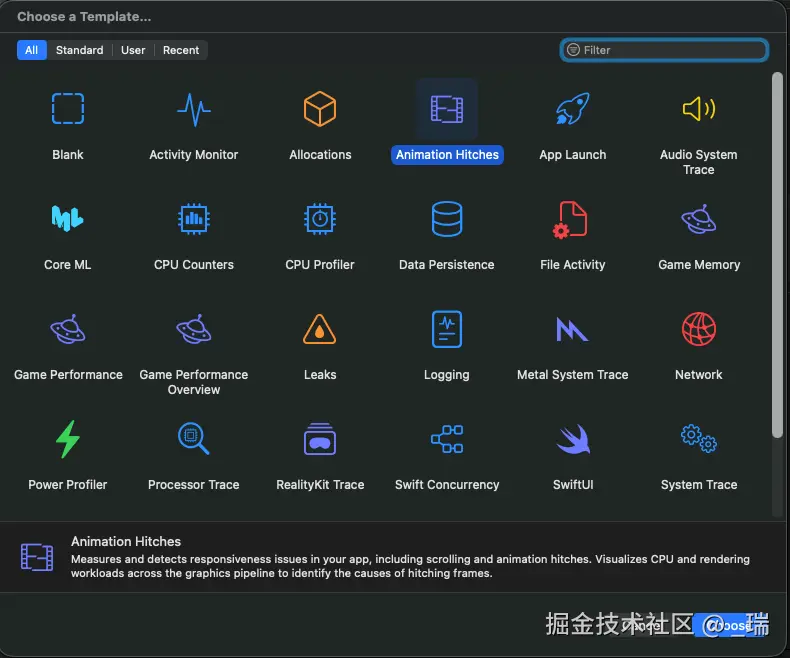Select the System Trace gears icon
Screen dimensions: 790x658
(699, 438)
